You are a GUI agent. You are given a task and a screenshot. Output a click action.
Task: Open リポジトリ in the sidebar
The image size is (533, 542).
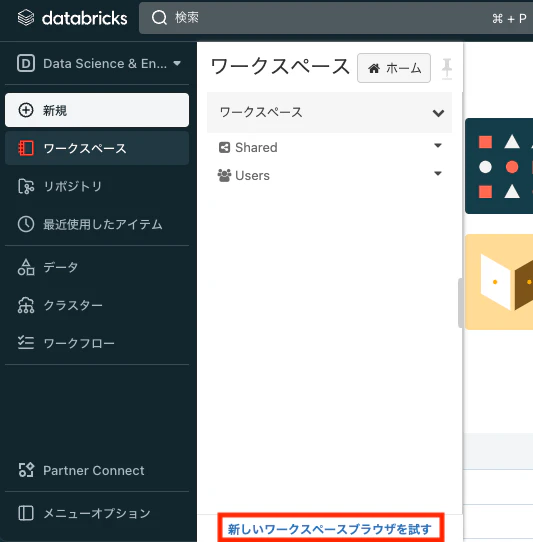coord(97,186)
